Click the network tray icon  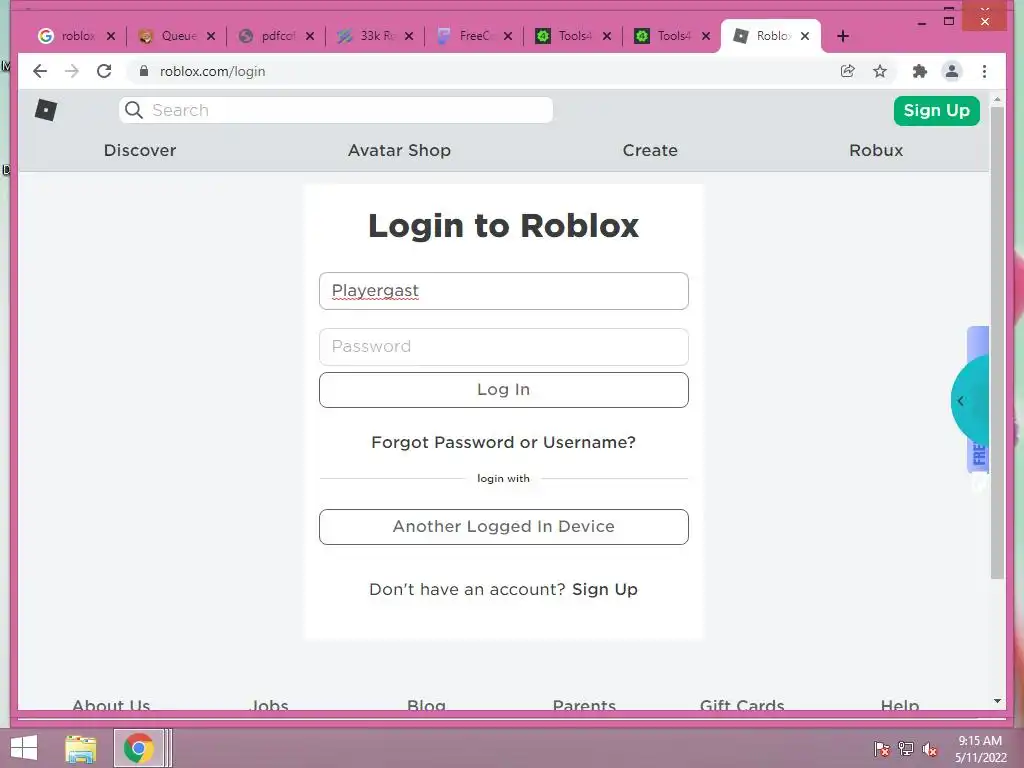[906, 749]
